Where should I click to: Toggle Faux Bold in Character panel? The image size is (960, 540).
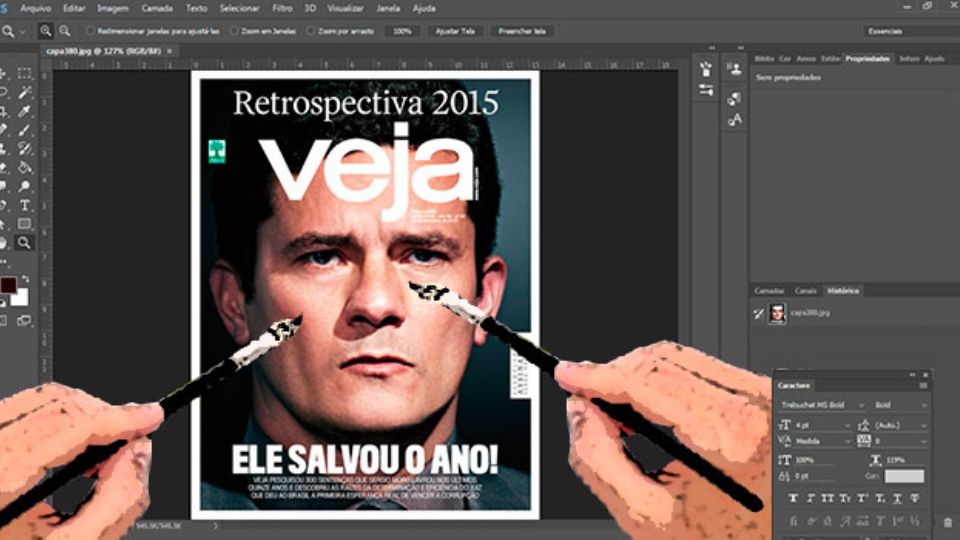coord(793,499)
